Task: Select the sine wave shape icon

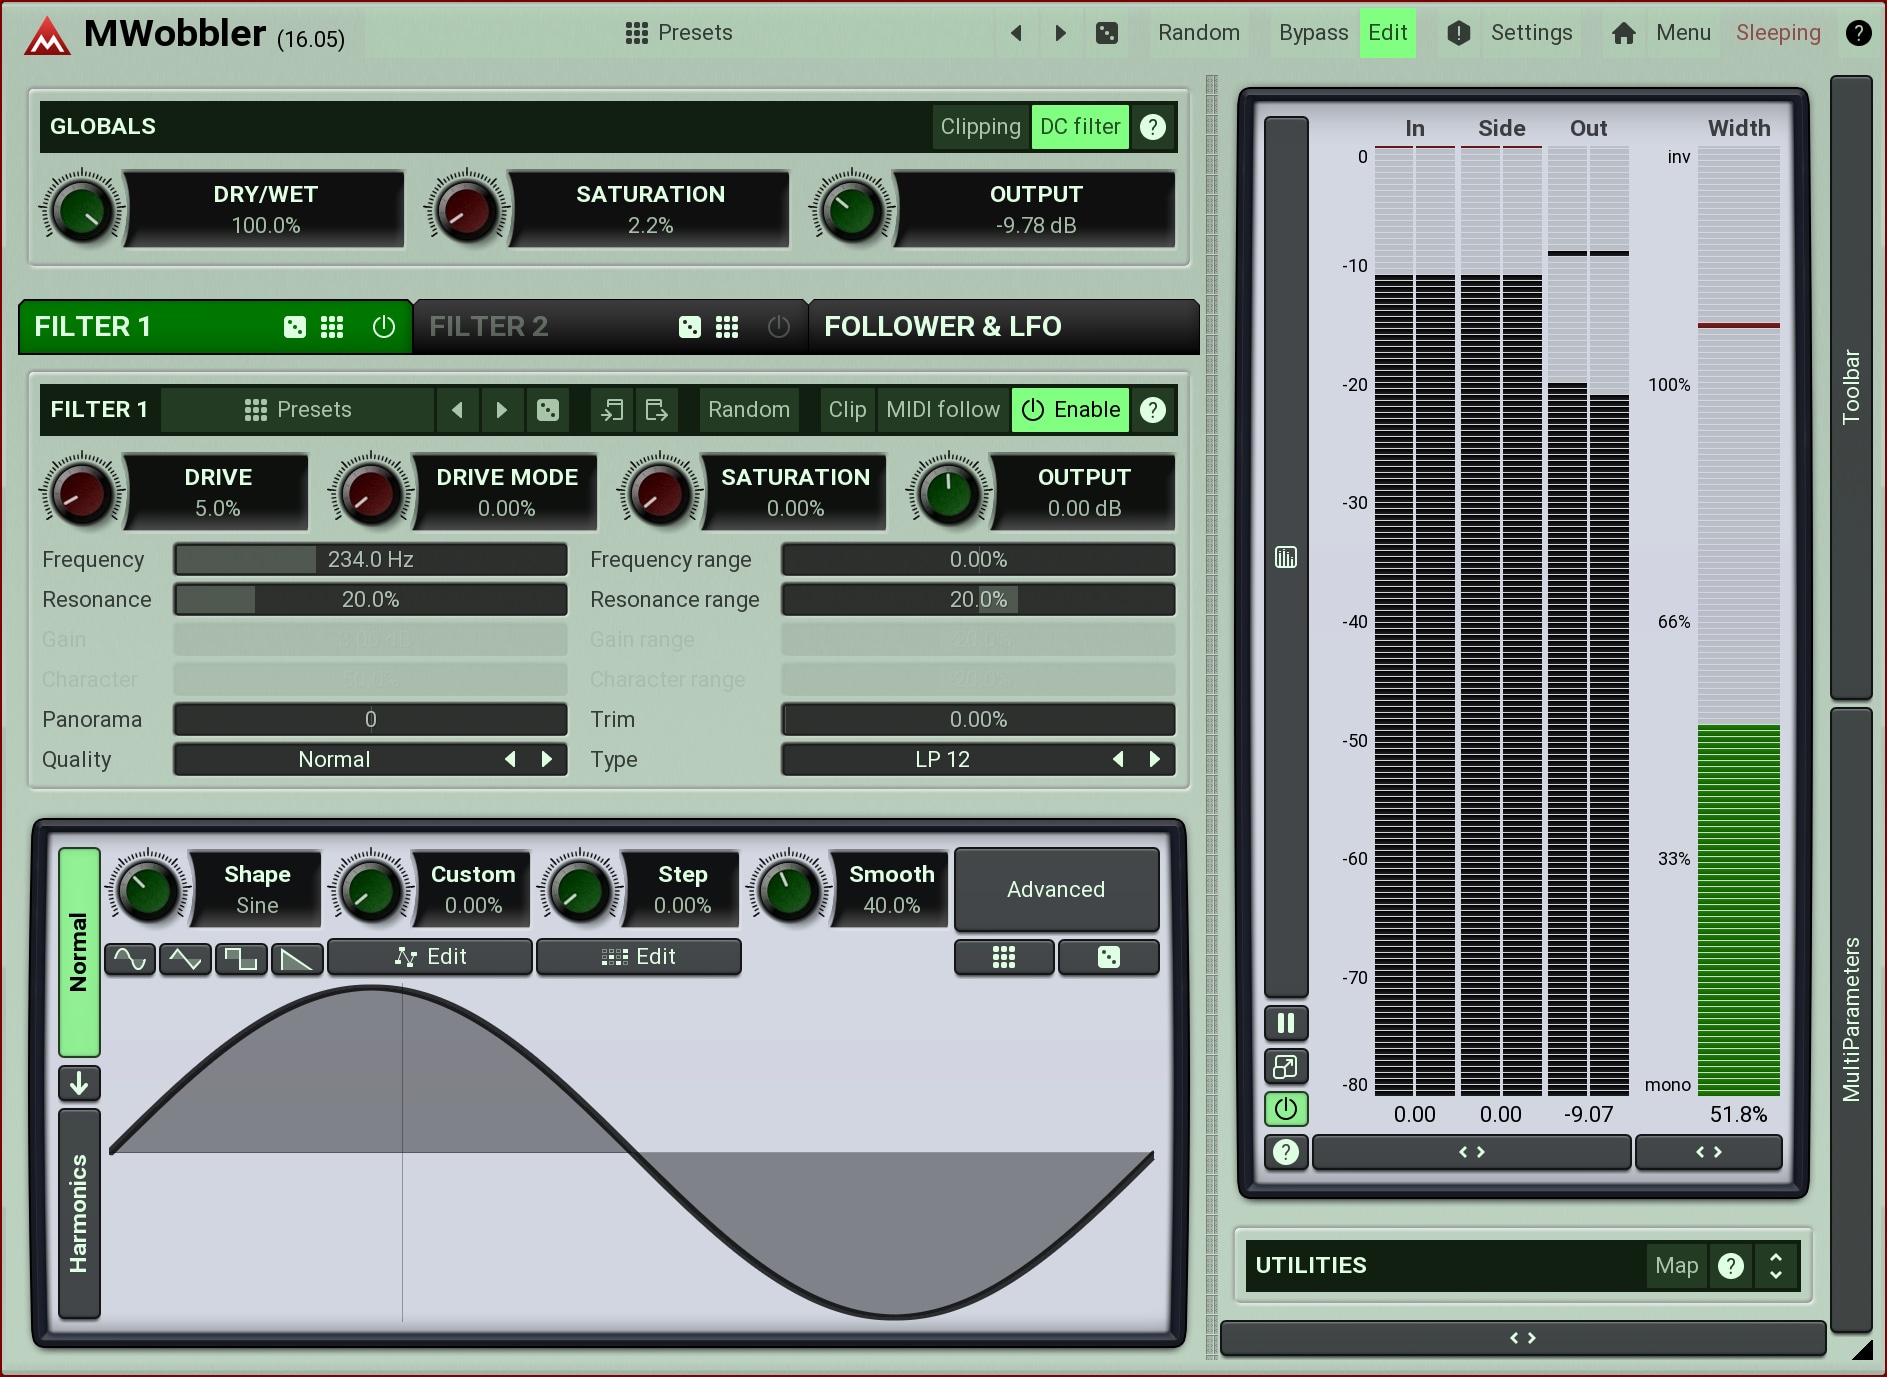Action: (130, 959)
